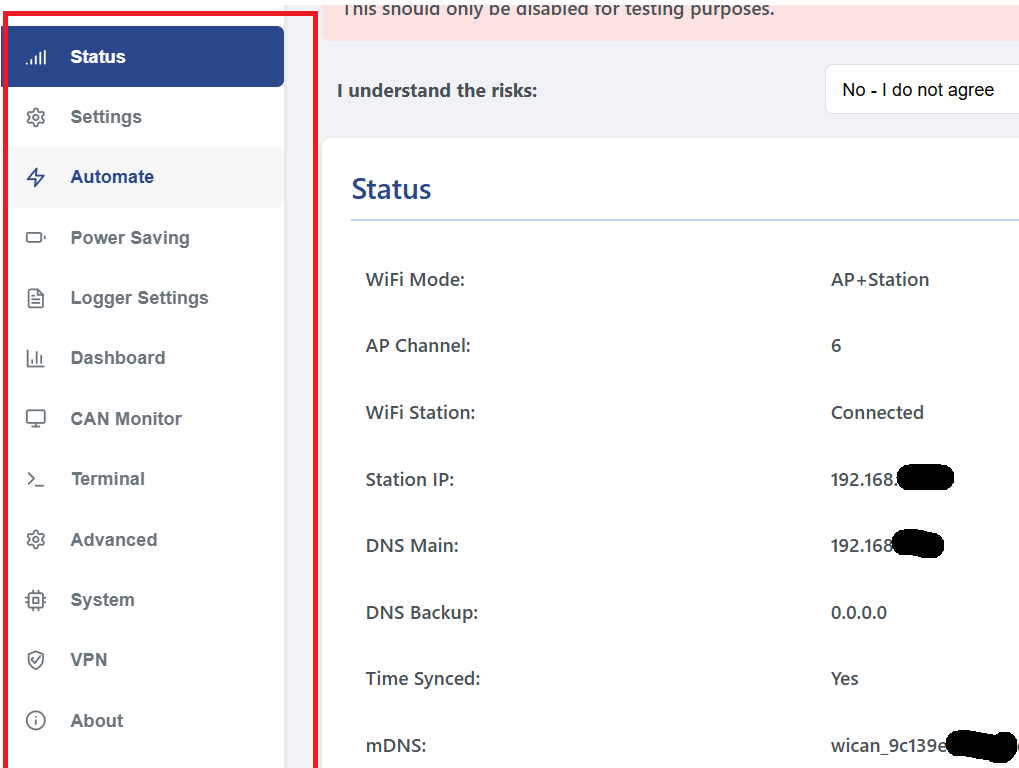Click the AP Channel value '6'
The height and width of the screenshot is (768, 1019).
[x=836, y=346]
